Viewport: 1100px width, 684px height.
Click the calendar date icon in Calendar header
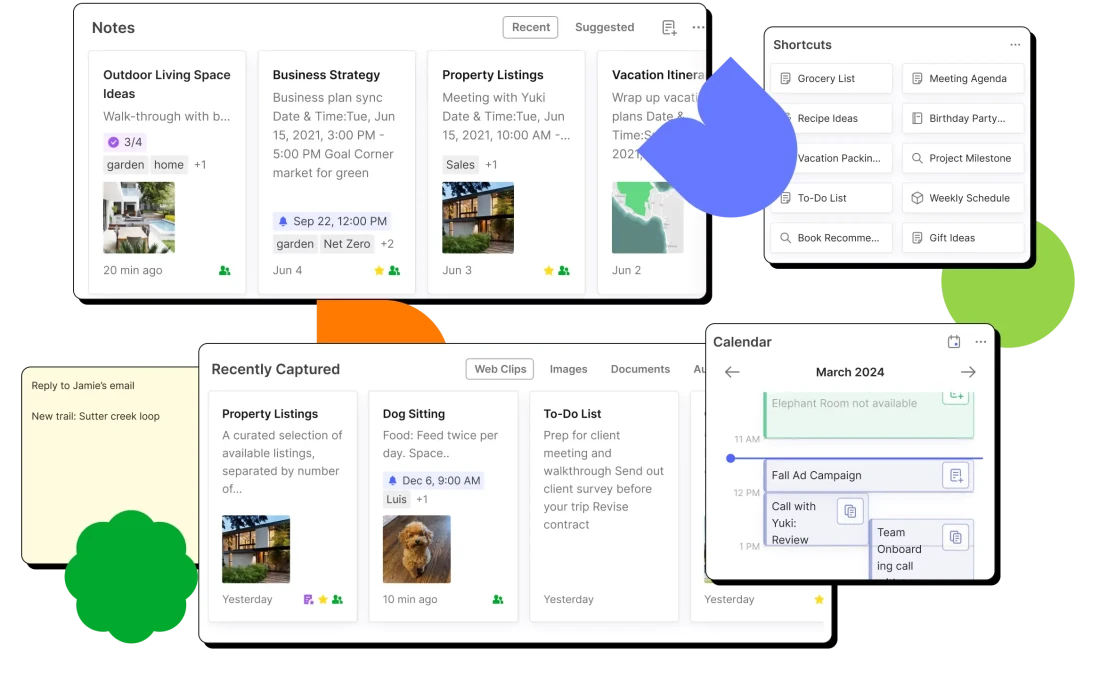click(954, 342)
